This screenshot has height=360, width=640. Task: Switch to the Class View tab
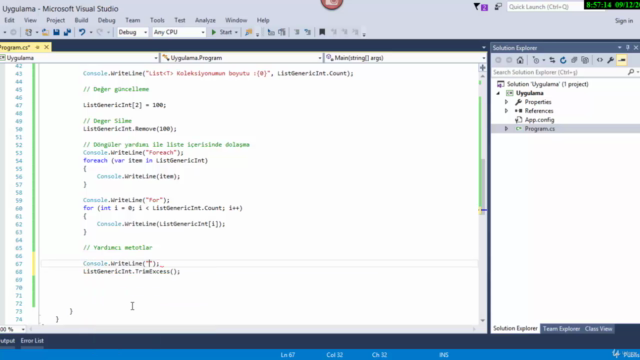598,329
